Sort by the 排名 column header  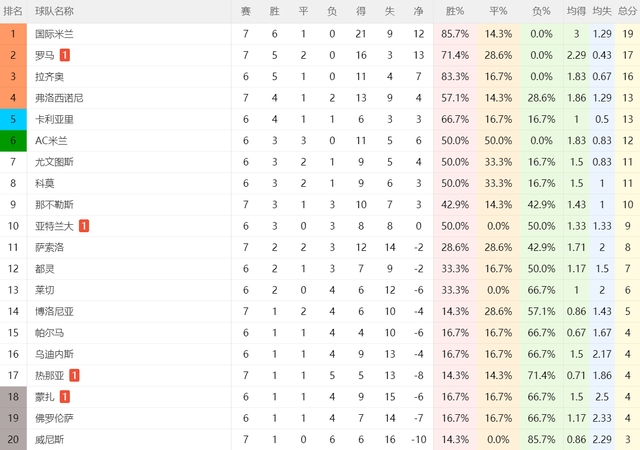click(13, 11)
